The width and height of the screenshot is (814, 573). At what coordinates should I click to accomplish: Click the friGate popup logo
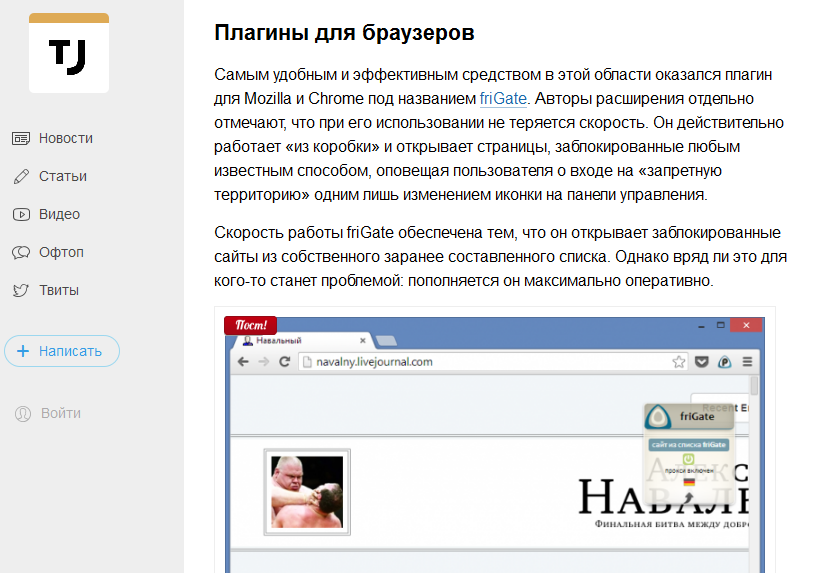pos(659,416)
